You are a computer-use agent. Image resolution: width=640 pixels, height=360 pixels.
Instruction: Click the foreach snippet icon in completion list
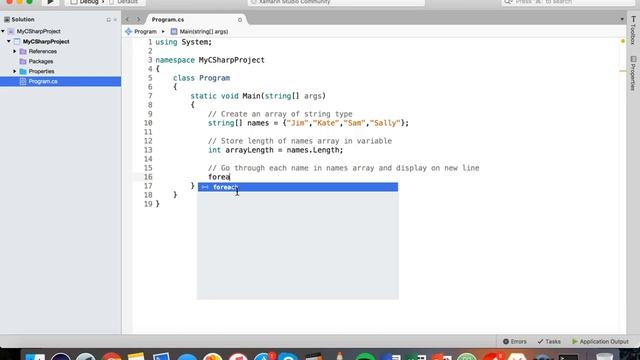tap(205, 187)
